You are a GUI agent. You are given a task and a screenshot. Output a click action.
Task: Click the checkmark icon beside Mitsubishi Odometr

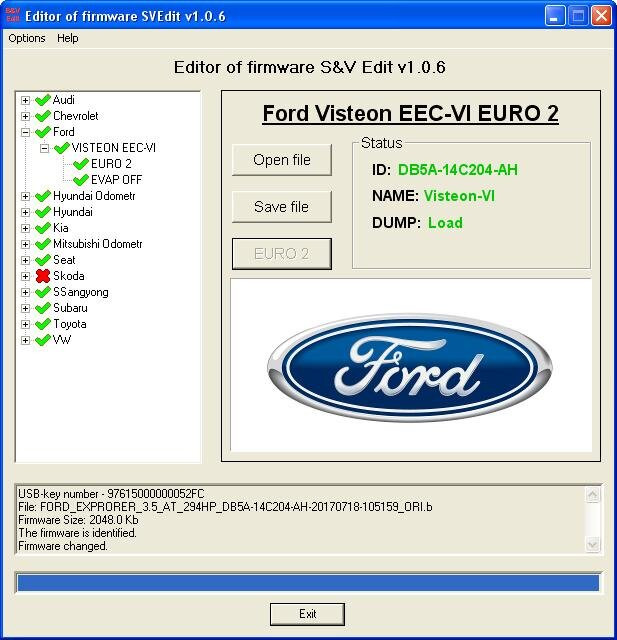42,244
